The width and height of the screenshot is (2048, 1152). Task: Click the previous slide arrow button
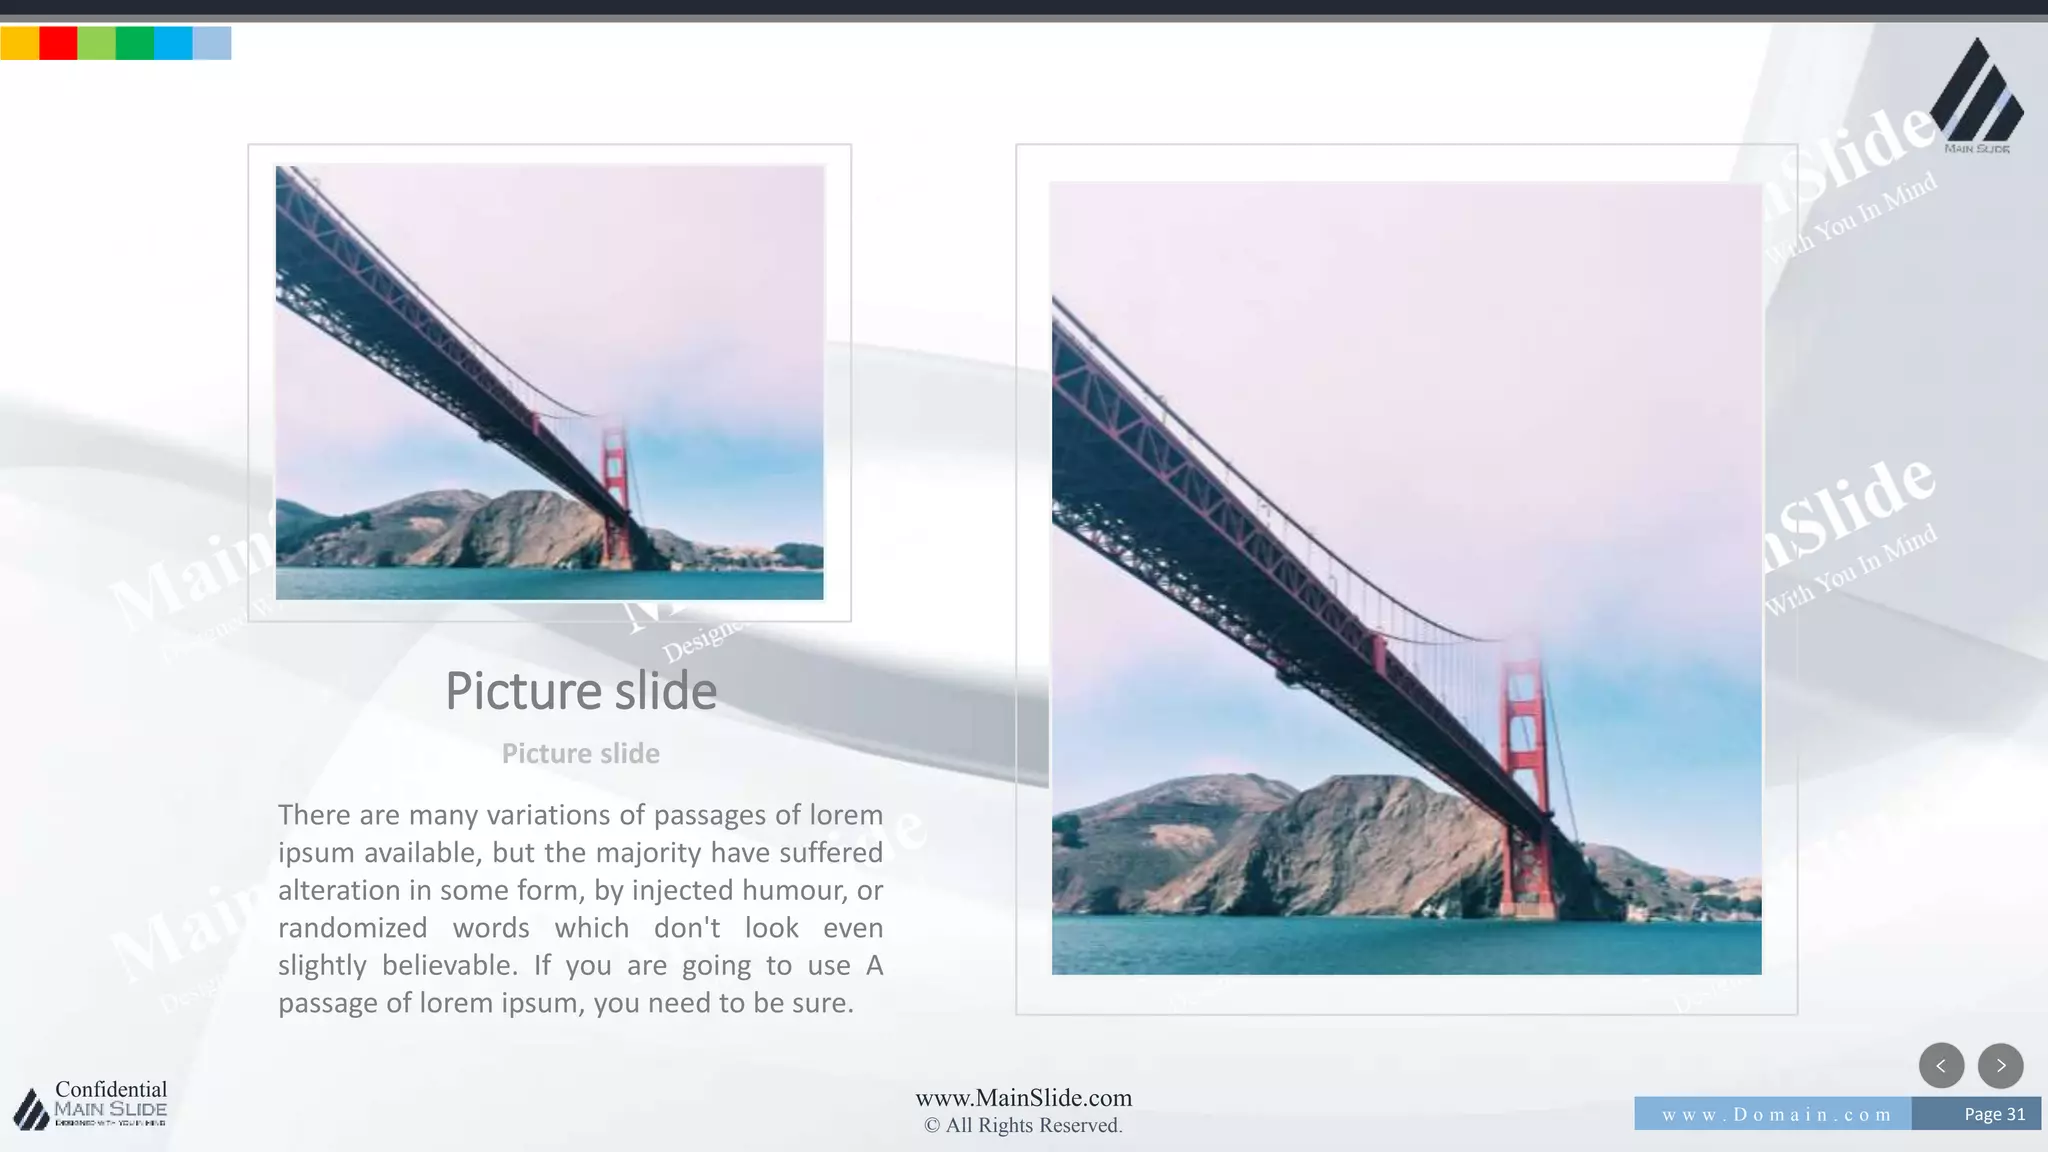1941,1066
